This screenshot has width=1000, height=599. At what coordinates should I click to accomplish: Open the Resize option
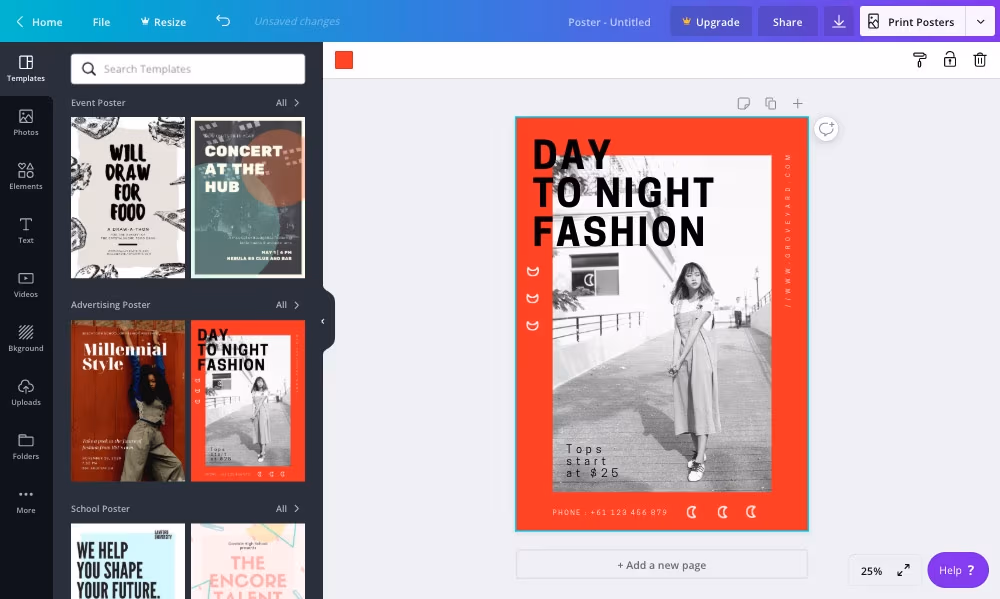(163, 22)
